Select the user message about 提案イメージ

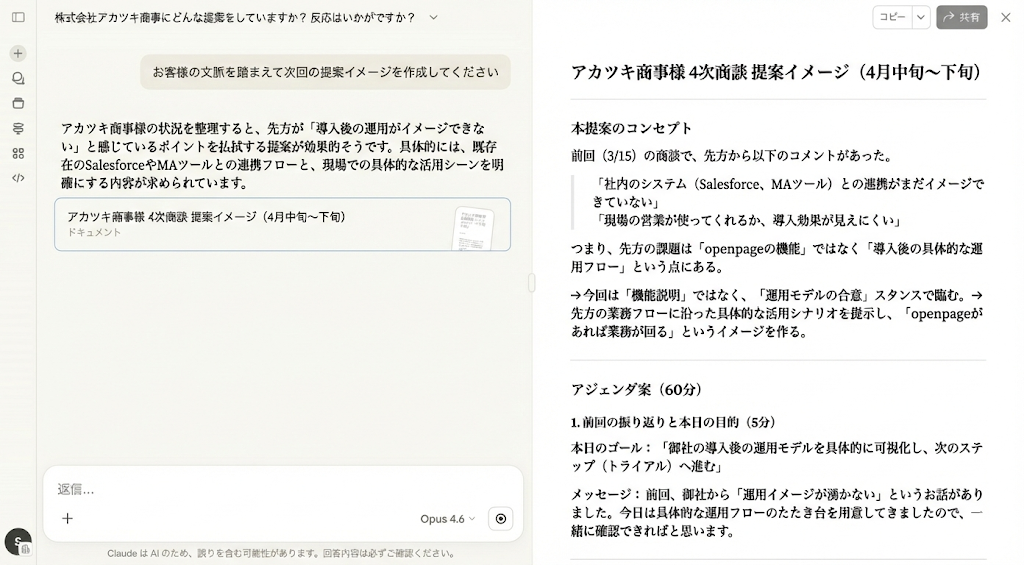[325, 72]
